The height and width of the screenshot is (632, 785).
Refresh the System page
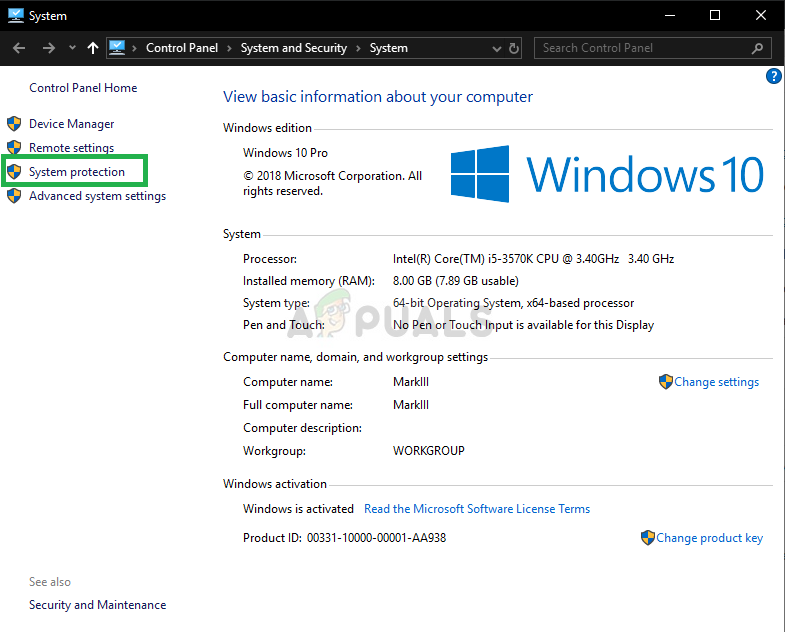(514, 48)
